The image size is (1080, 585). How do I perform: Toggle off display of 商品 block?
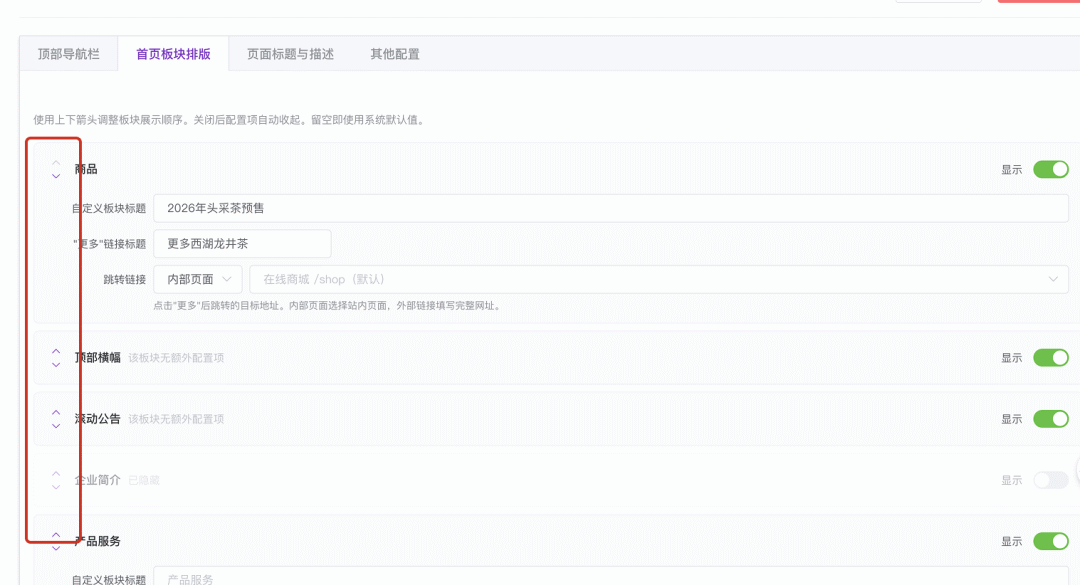(1050, 170)
